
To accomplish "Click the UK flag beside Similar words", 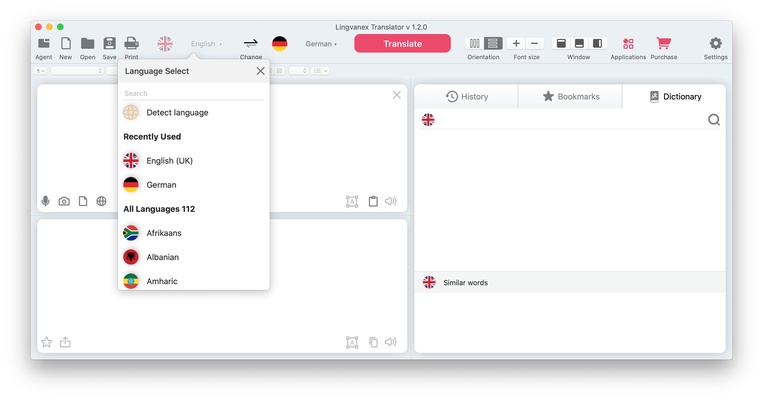I will point(429,282).
